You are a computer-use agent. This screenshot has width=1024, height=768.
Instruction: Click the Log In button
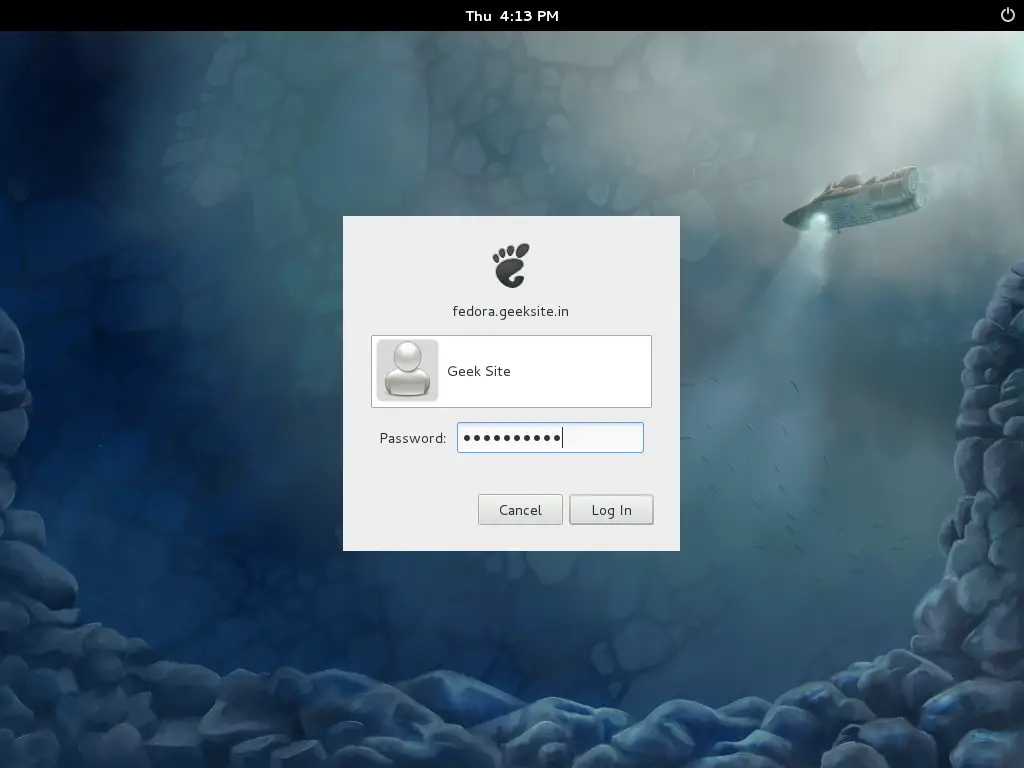611,510
